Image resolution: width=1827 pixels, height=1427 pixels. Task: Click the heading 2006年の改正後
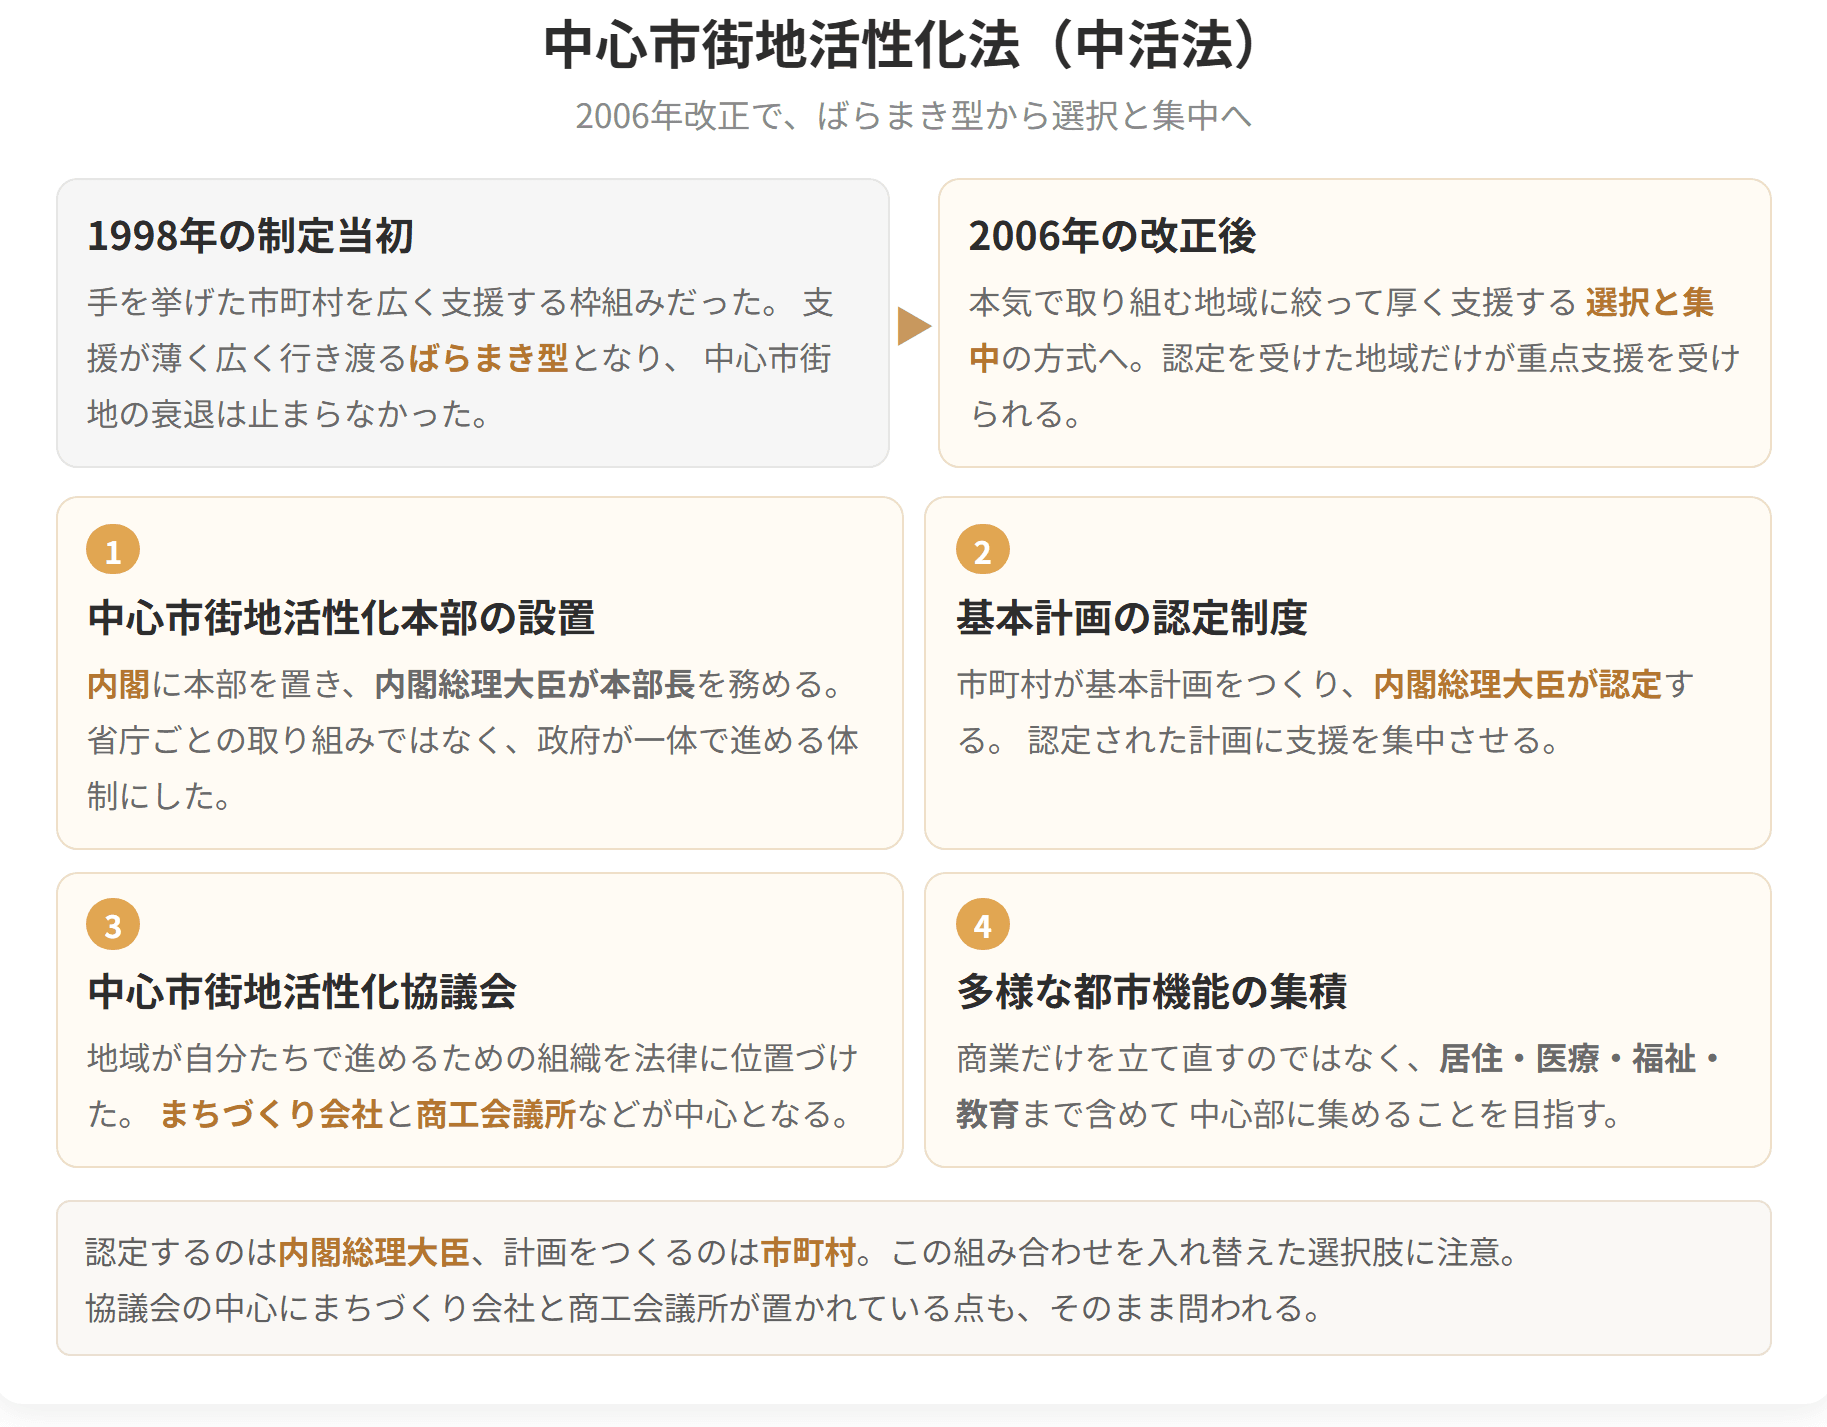(x=1112, y=236)
